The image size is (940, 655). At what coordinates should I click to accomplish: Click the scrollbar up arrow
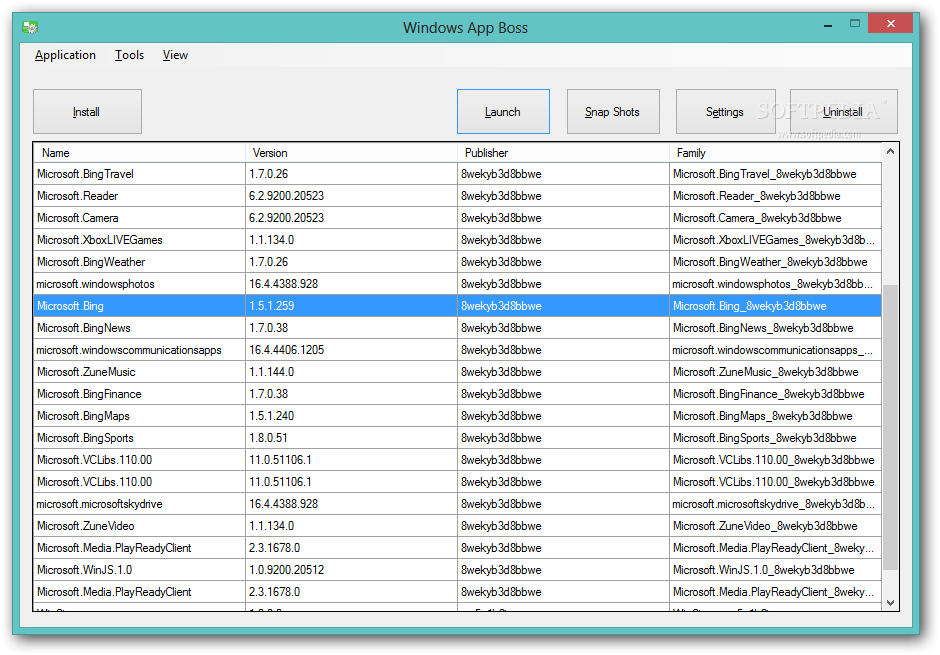pos(890,152)
